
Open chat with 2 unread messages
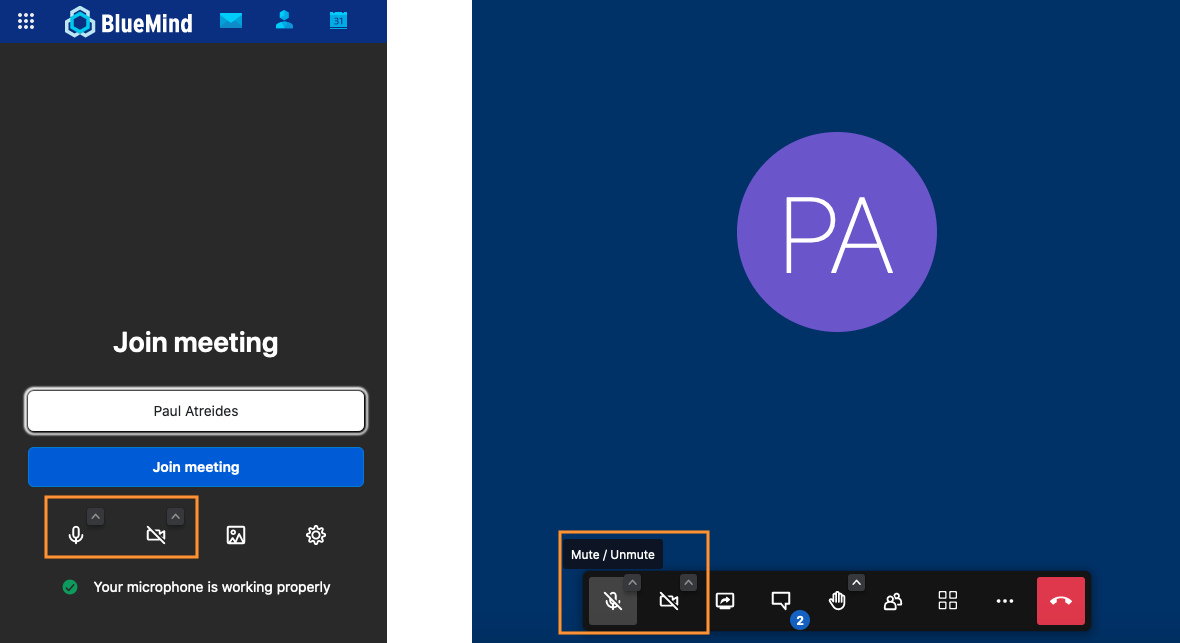click(x=781, y=600)
